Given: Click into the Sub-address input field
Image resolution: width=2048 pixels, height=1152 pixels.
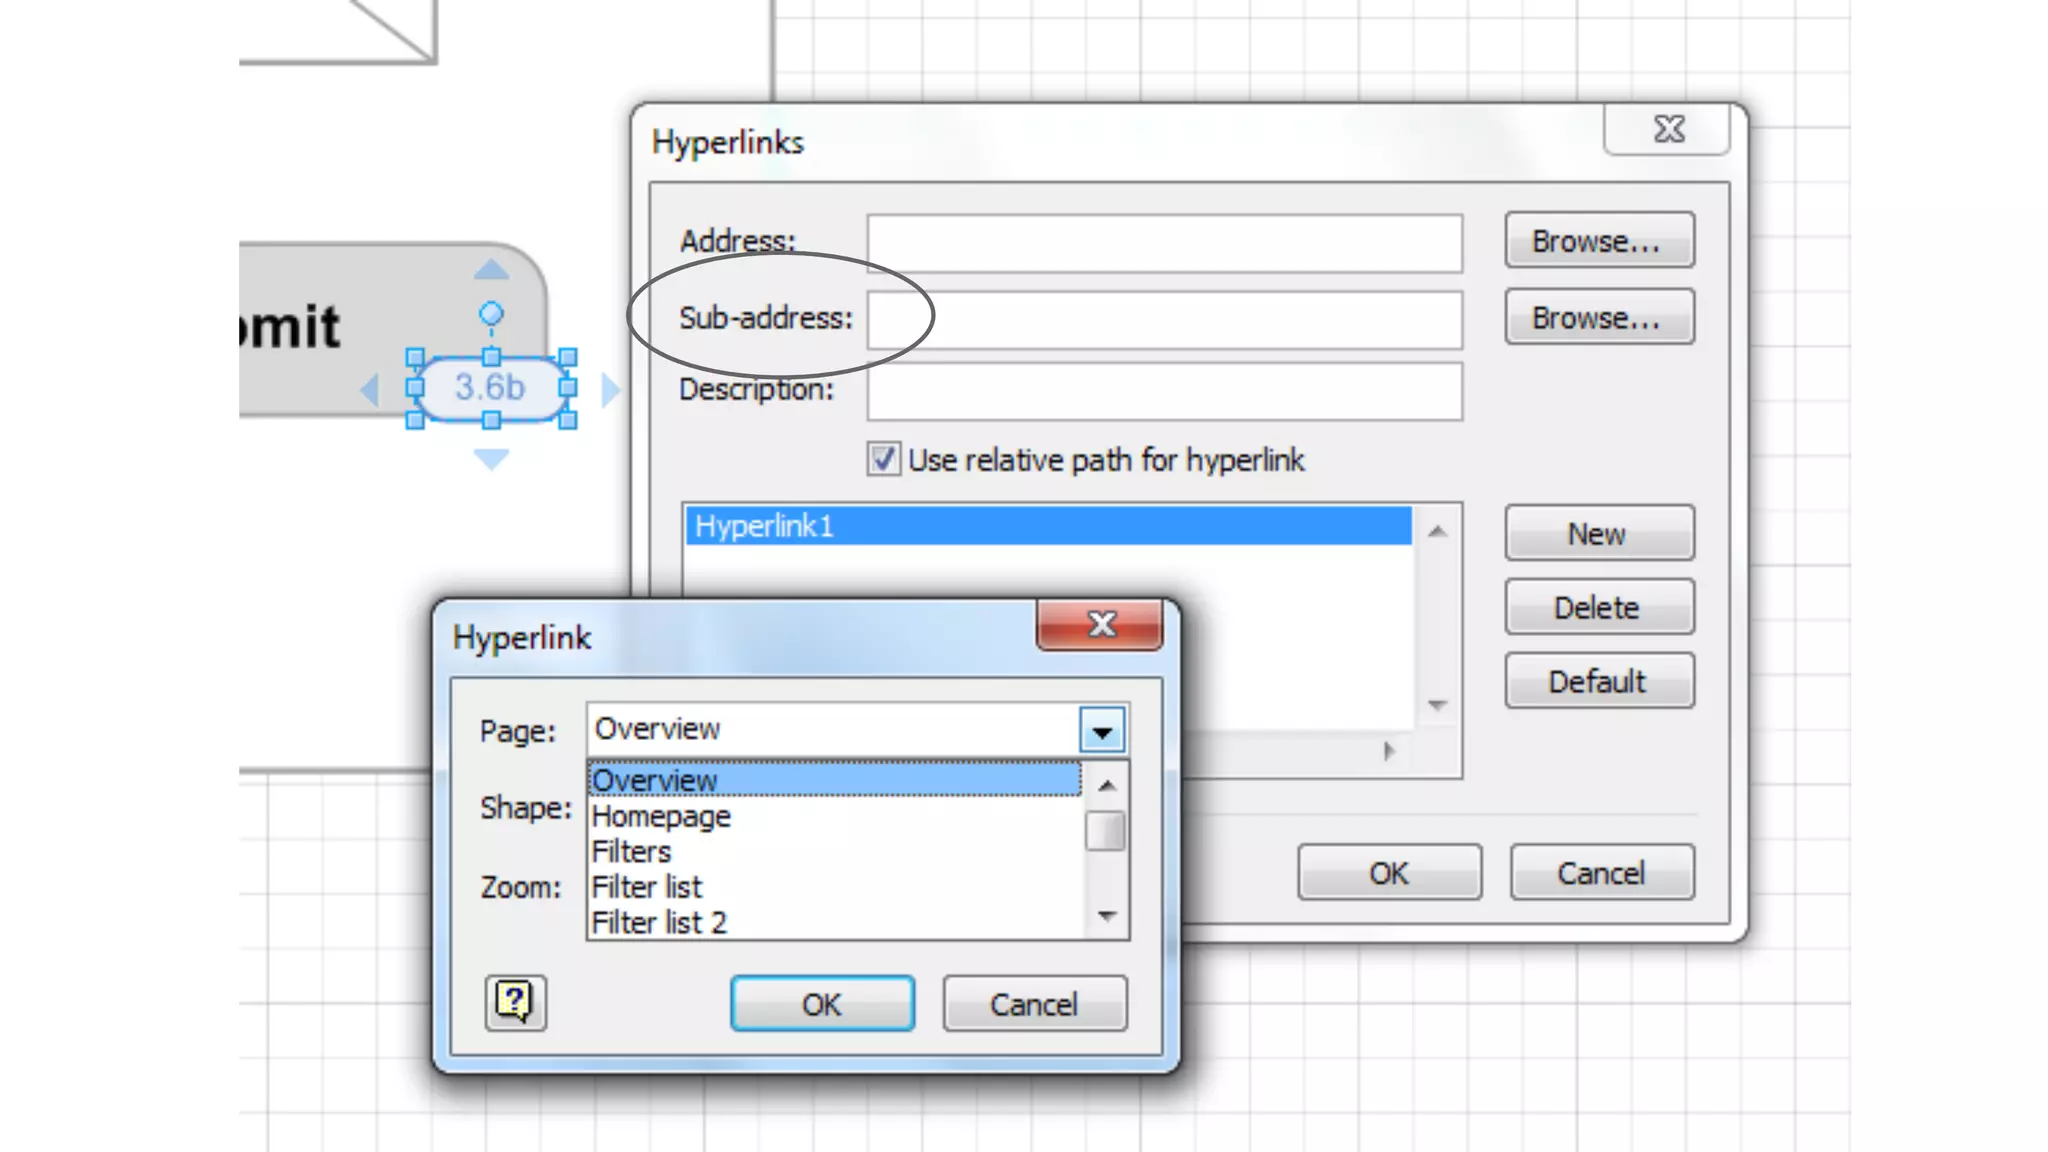Looking at the screenshot, I should (x=1164, y=320).
